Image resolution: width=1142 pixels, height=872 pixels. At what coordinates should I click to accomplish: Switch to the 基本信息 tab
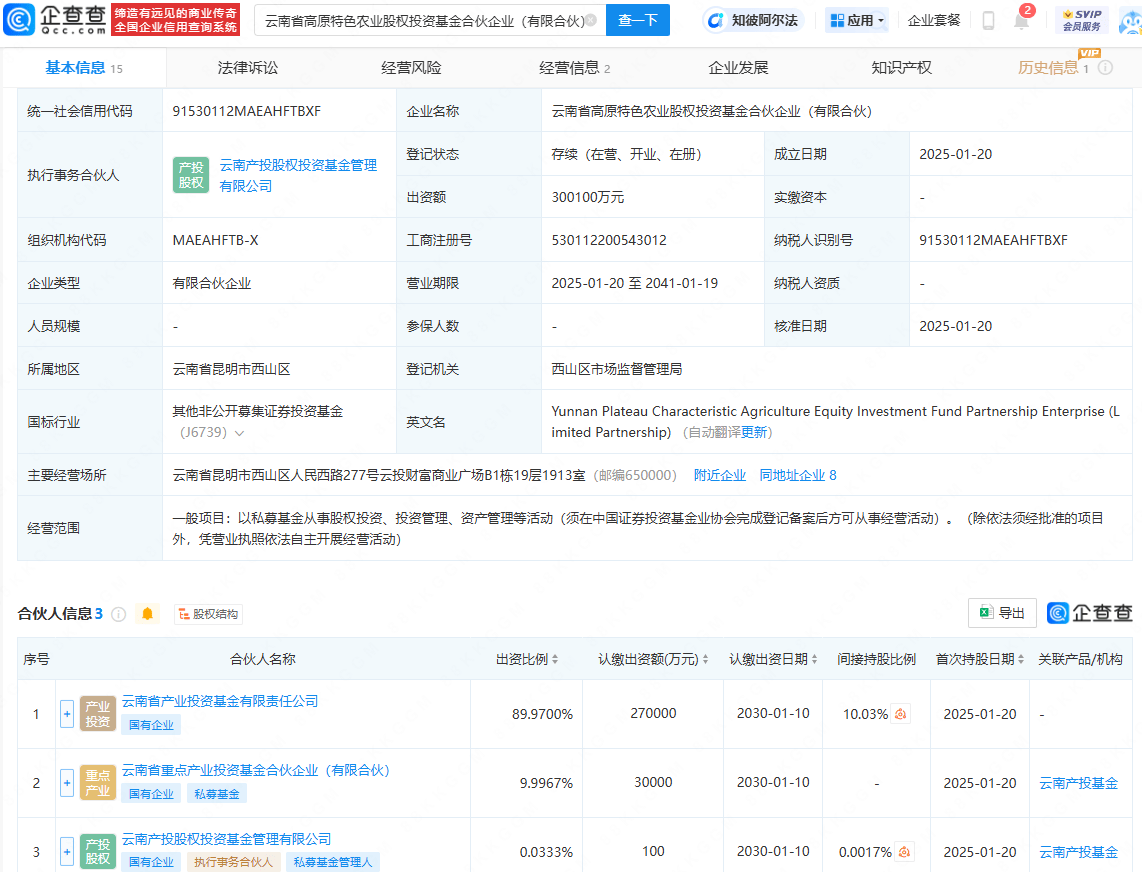point(84,68)
